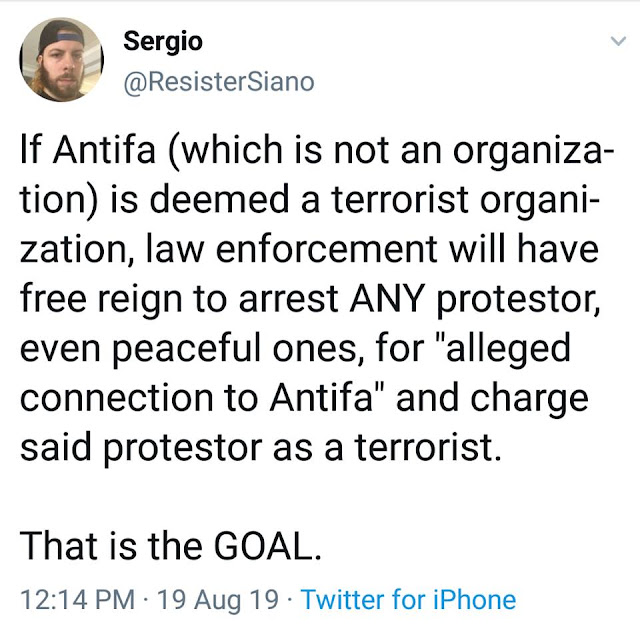Click the phrase 'law enforcement'
Viewport: 640px width, 627px height.
coord(291,249)
